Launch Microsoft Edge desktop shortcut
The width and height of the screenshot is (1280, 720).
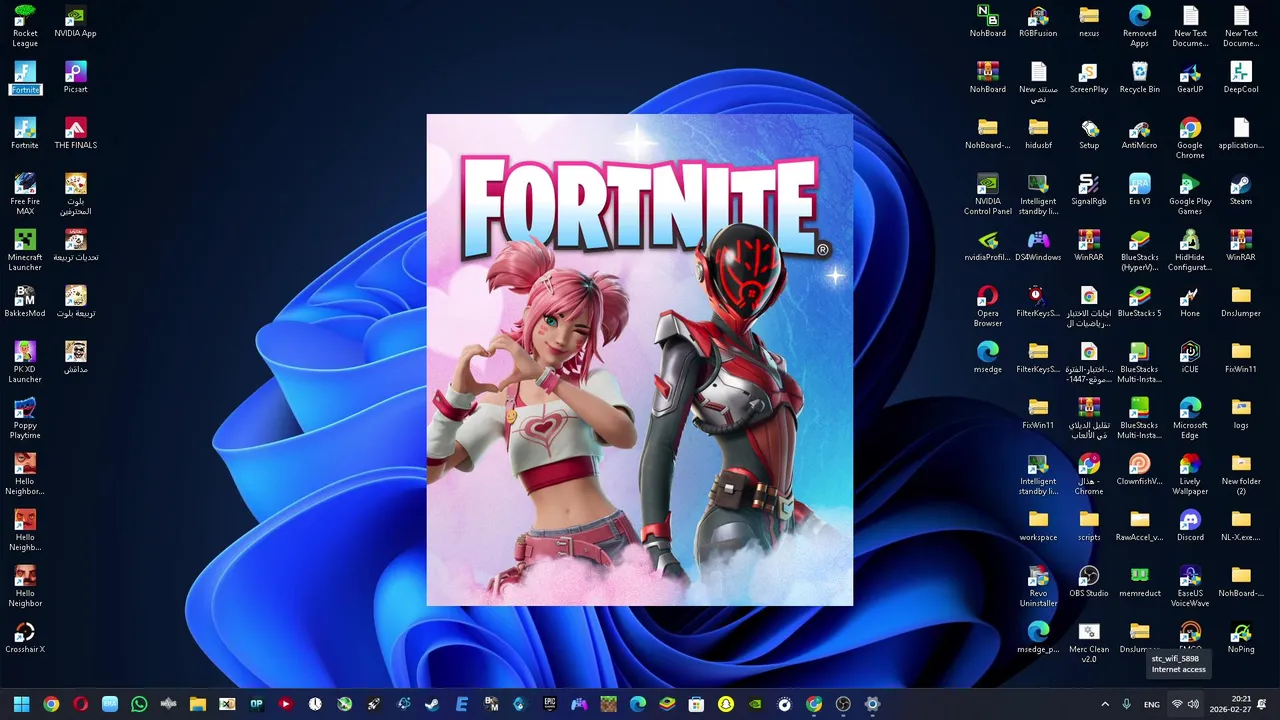point(1190,418)
